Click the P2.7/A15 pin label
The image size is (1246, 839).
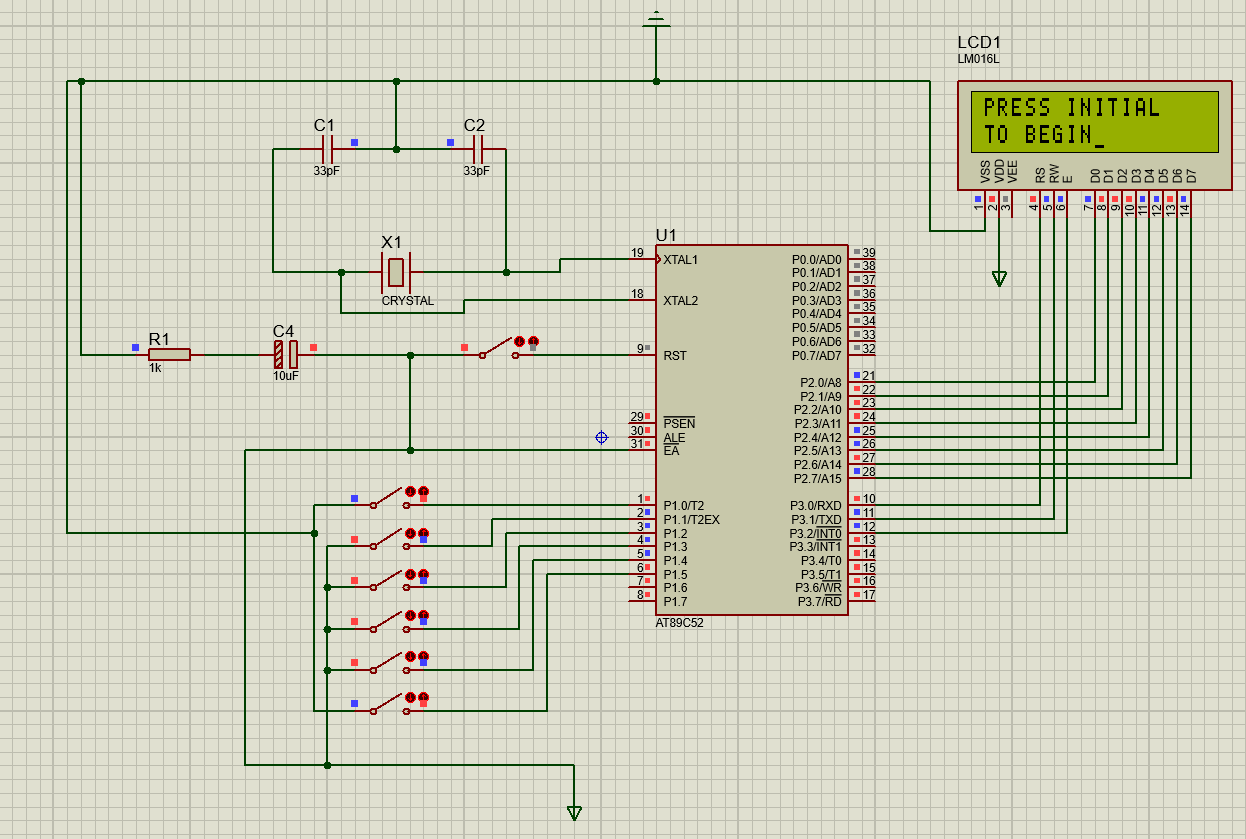[818, 478]
